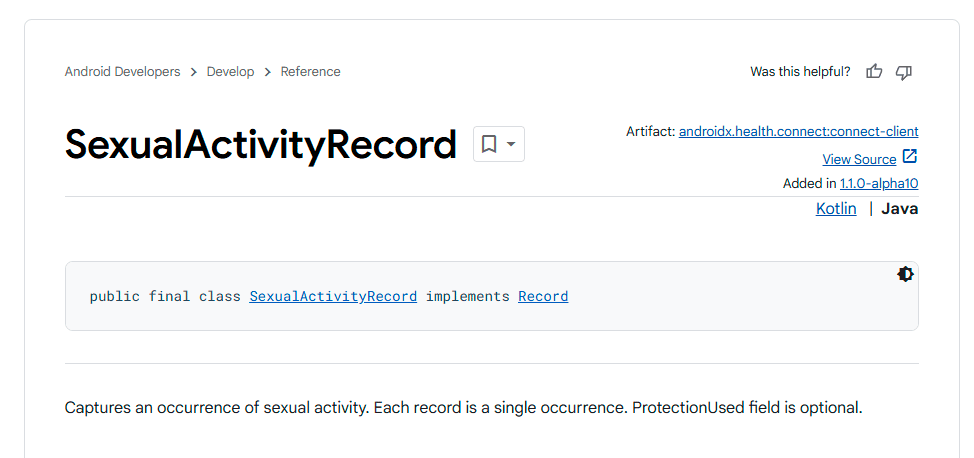Navigate to the Reference breadcrumb
Screen dimensions: 974x458
pos(310,72)
